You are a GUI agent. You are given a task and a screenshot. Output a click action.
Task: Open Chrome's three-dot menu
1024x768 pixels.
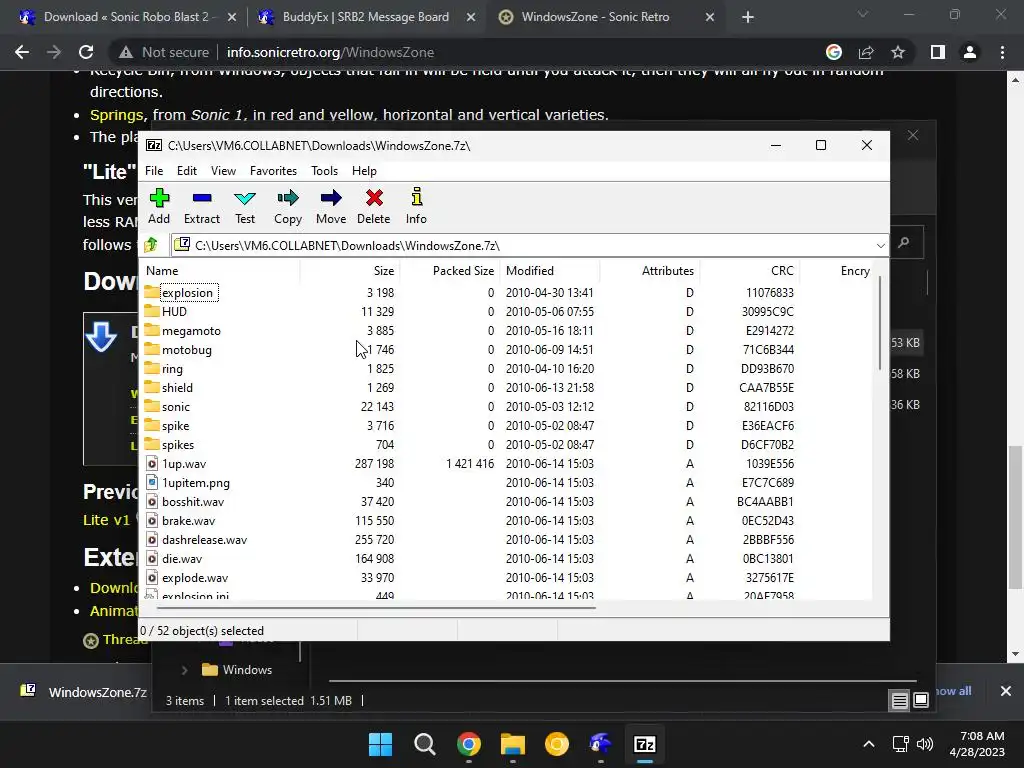[1002, 52]
